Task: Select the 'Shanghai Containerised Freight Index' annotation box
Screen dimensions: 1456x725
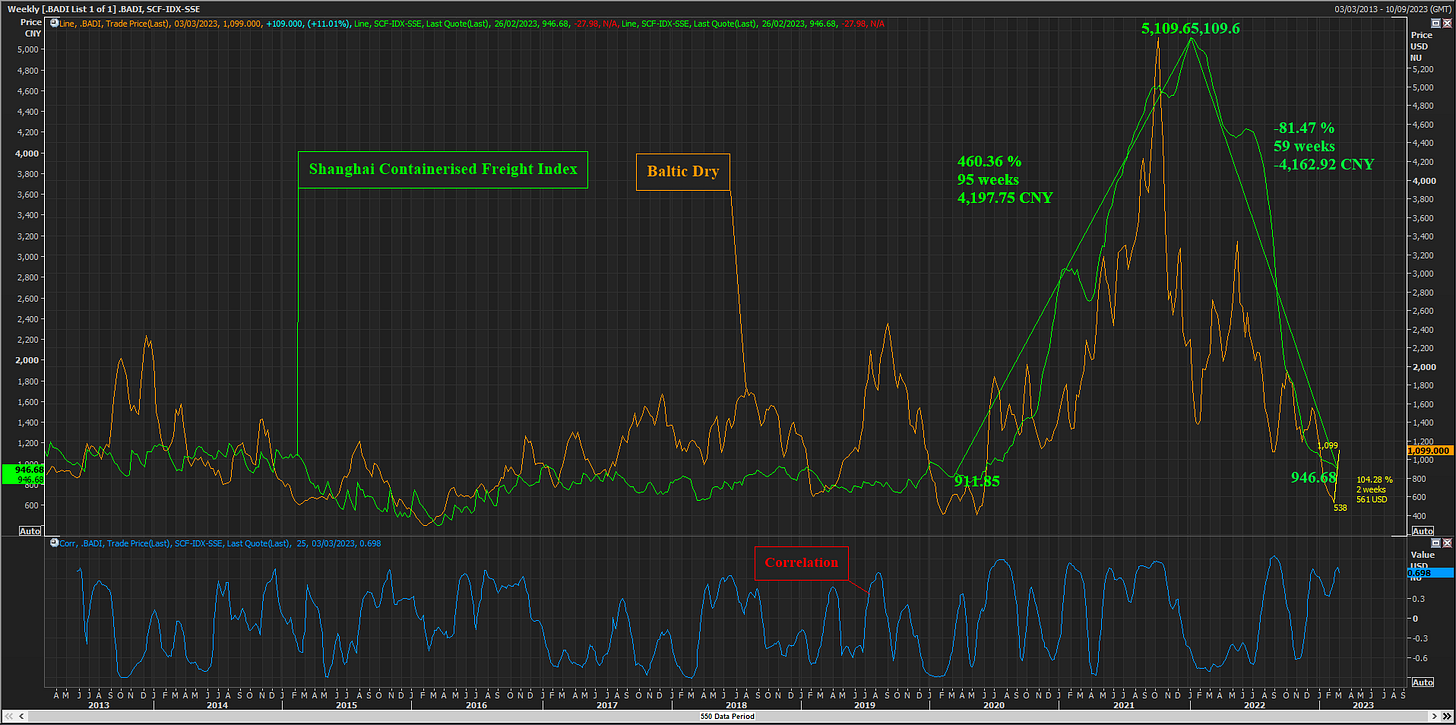Action: (443, 169)
